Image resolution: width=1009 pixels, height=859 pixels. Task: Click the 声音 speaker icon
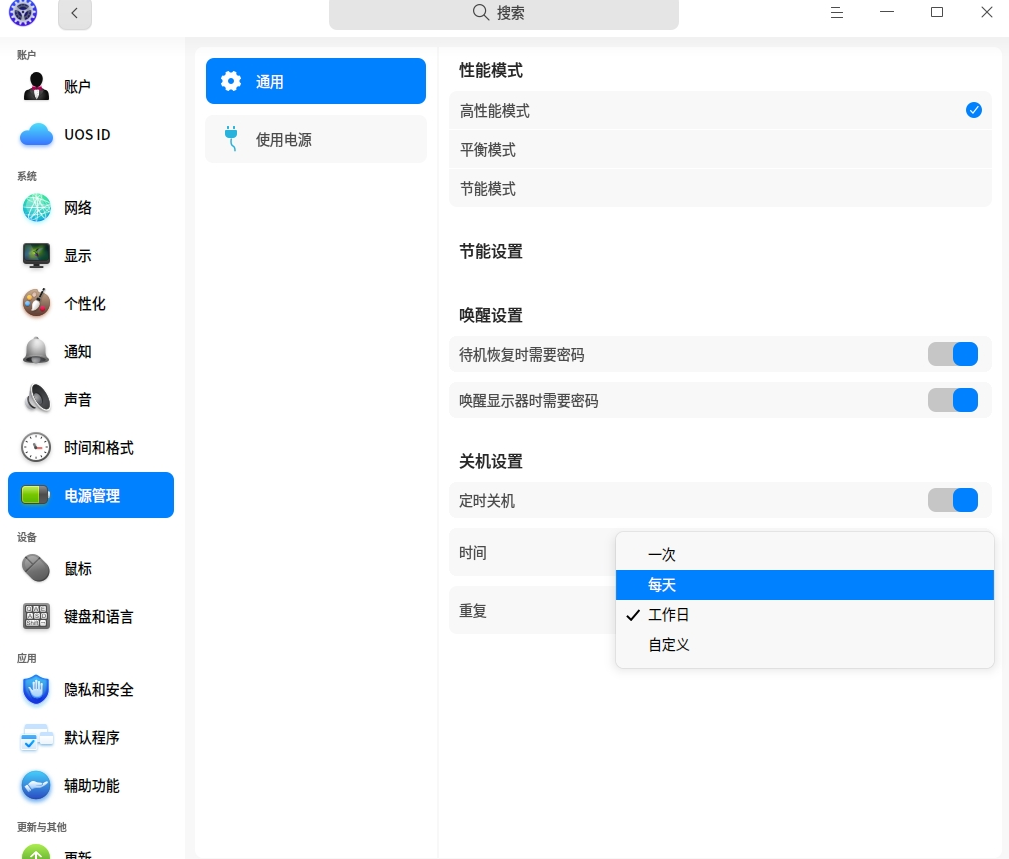click(37, 399)
